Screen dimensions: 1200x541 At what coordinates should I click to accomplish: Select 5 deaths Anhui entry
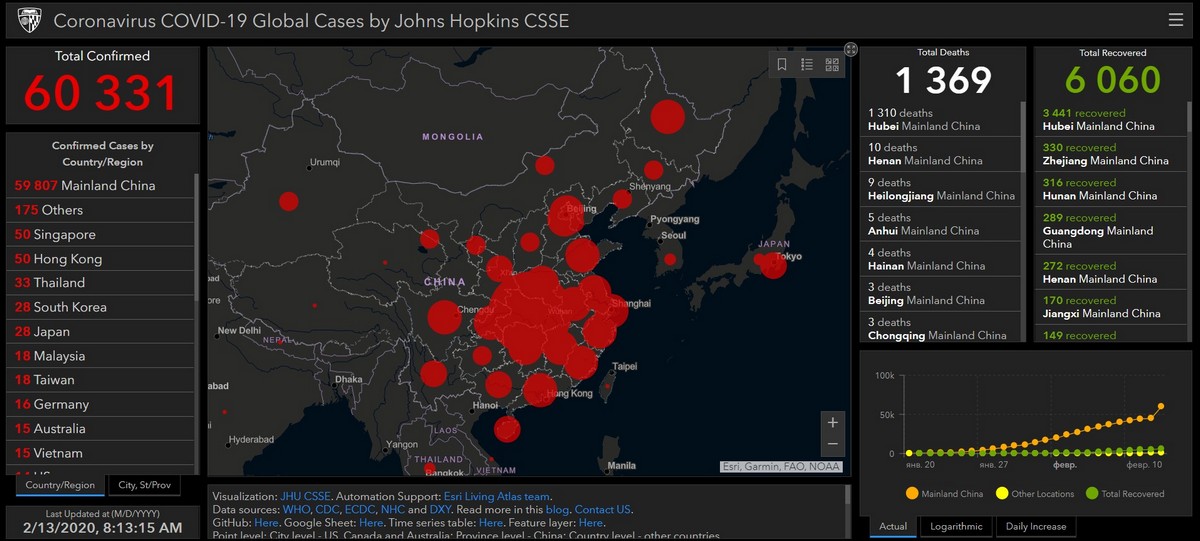point(940,224)
